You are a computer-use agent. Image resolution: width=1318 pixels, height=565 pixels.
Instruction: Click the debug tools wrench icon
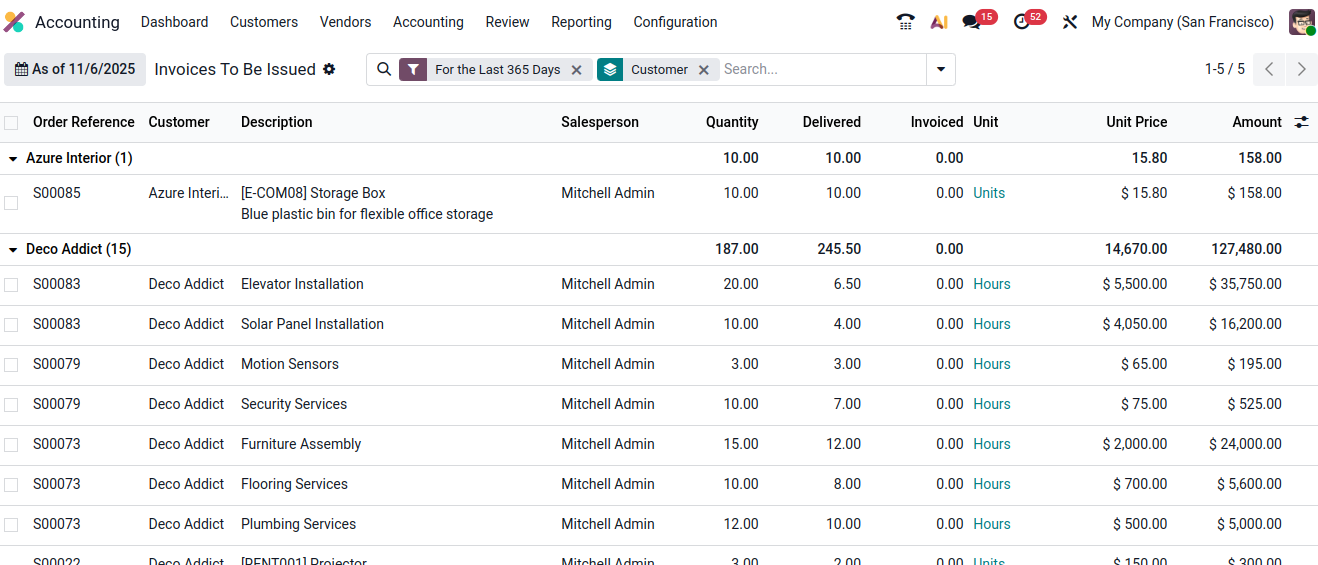point(1069,22)
